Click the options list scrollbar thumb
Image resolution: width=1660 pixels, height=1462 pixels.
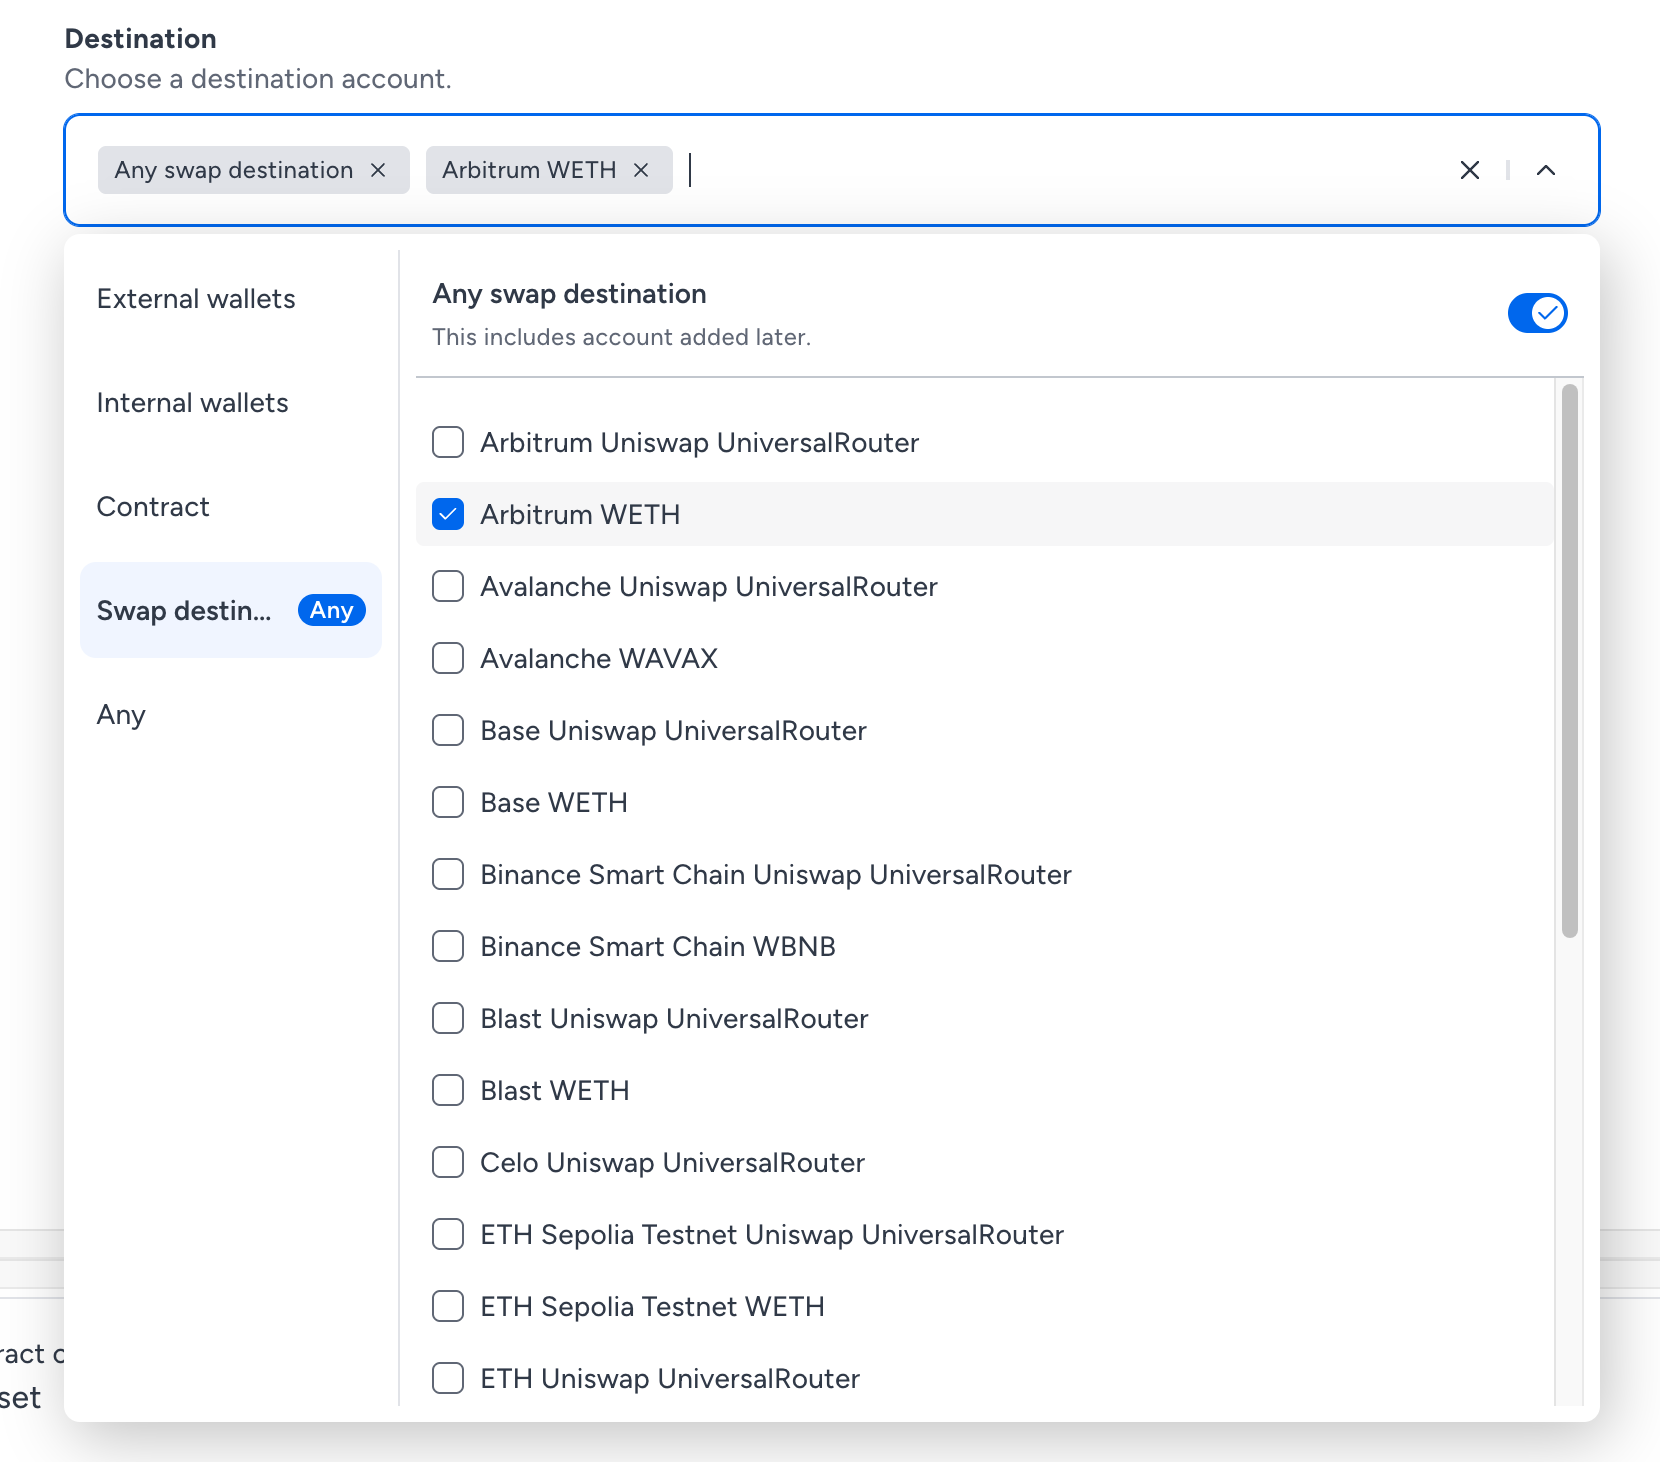1570,660
